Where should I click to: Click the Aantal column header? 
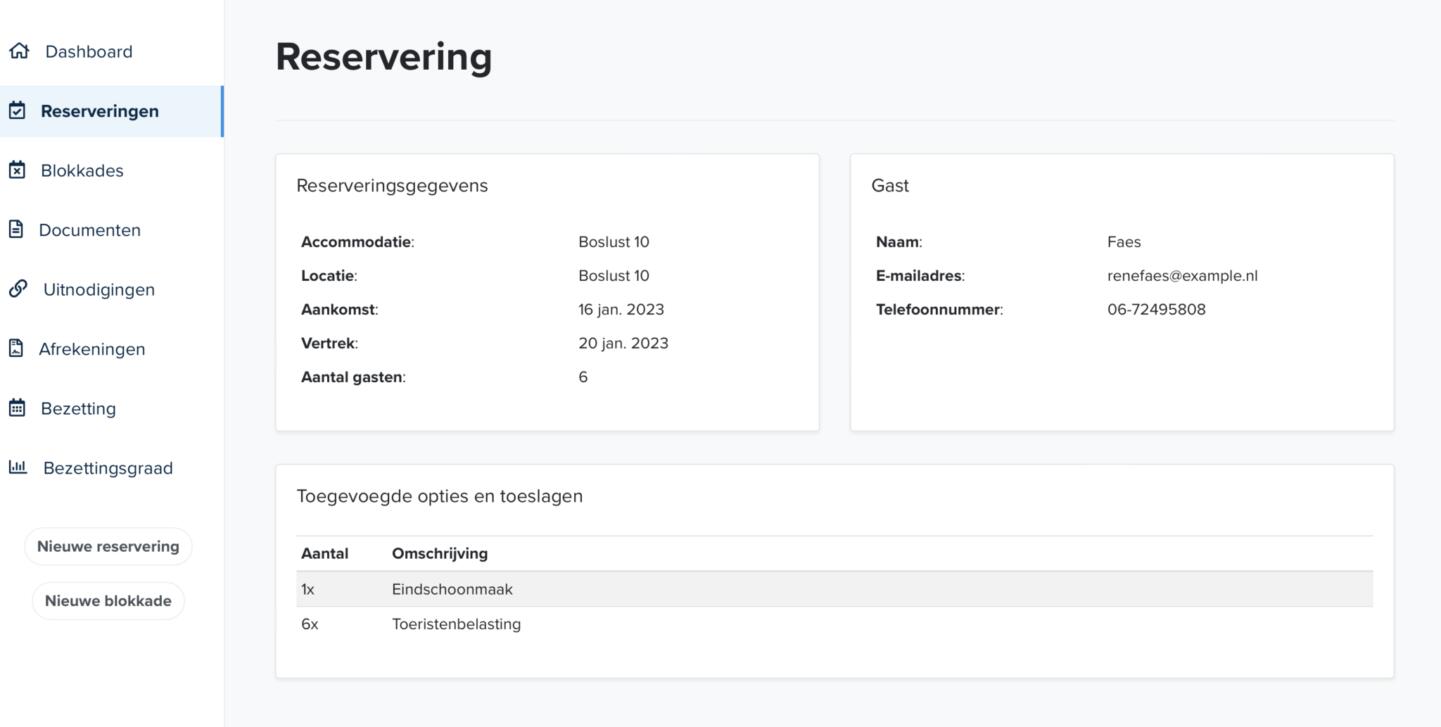click(x=324, y=553)
